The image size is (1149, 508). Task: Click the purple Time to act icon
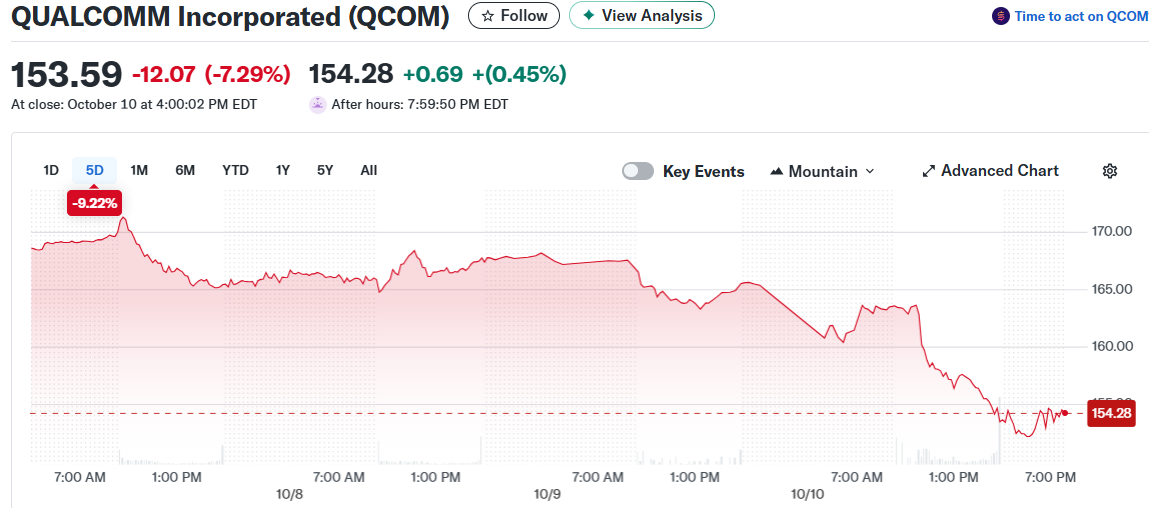click(x=1000, y=16)
